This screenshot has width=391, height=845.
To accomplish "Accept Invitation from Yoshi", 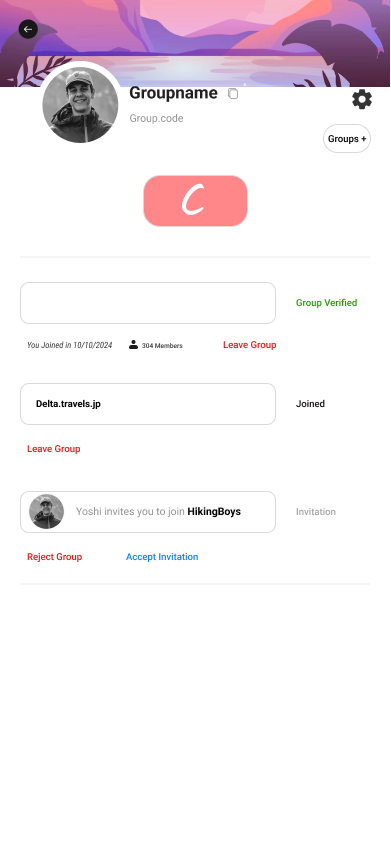I will (162, 557).
